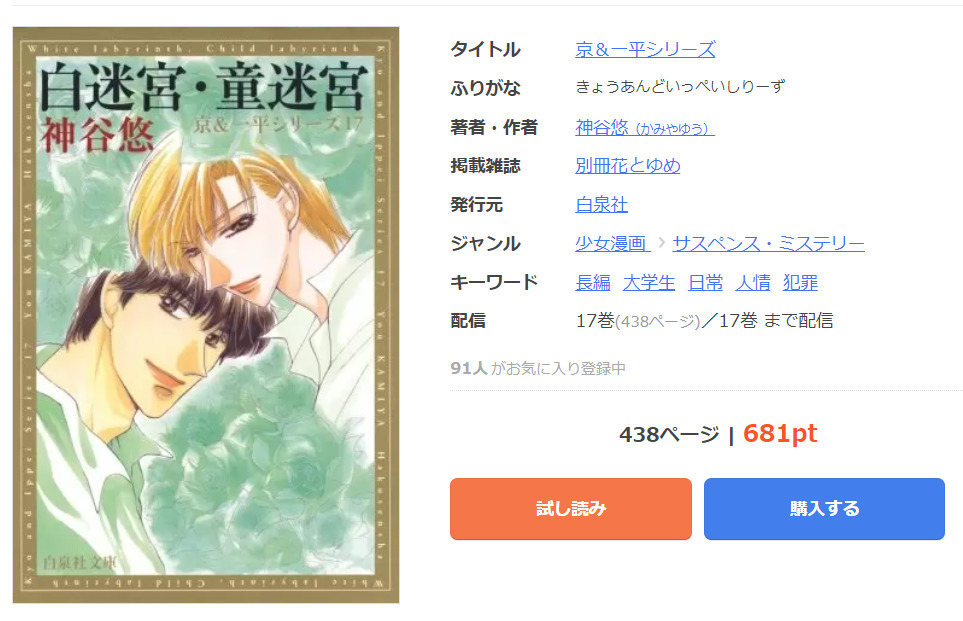Click the red 681pt price
The image size is (963, 621).
tap(780, 434)
